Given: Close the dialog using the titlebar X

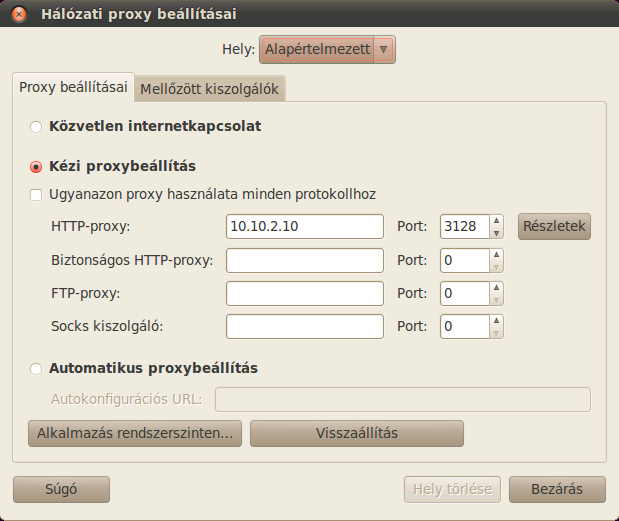Looking at the screenshot, I should coord(19,14).
